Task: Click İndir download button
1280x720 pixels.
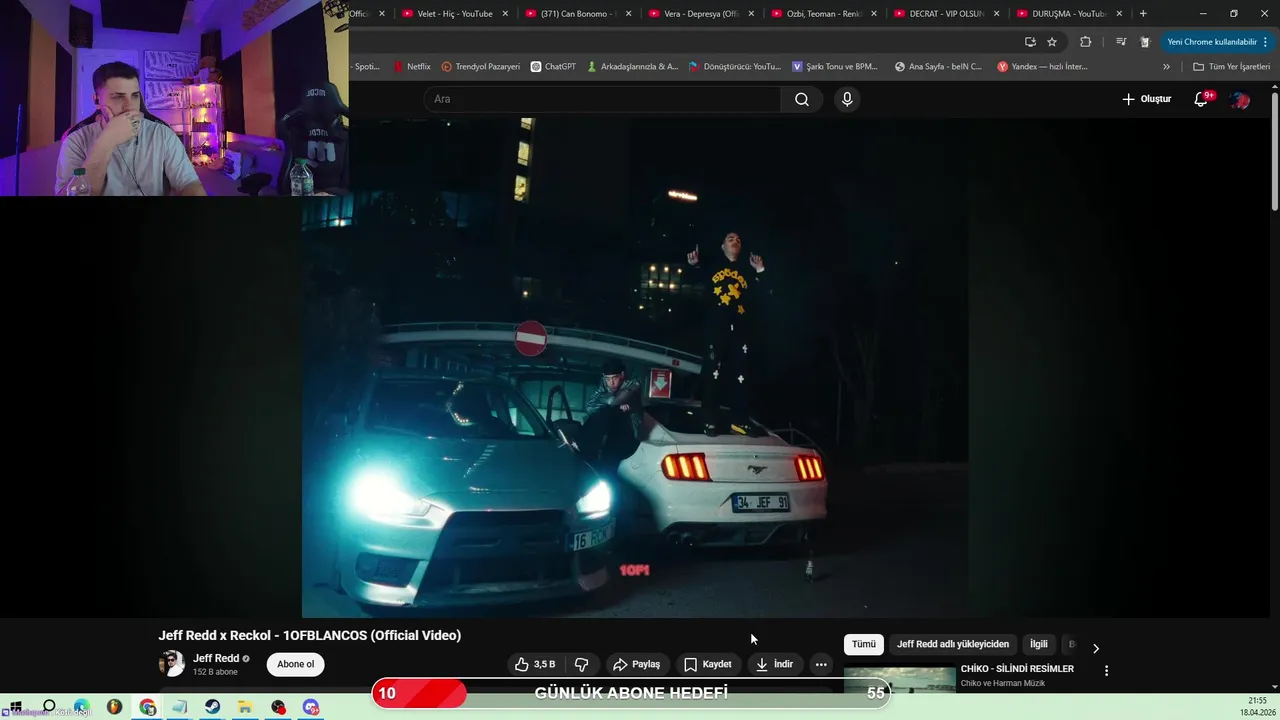Action: 774,664
